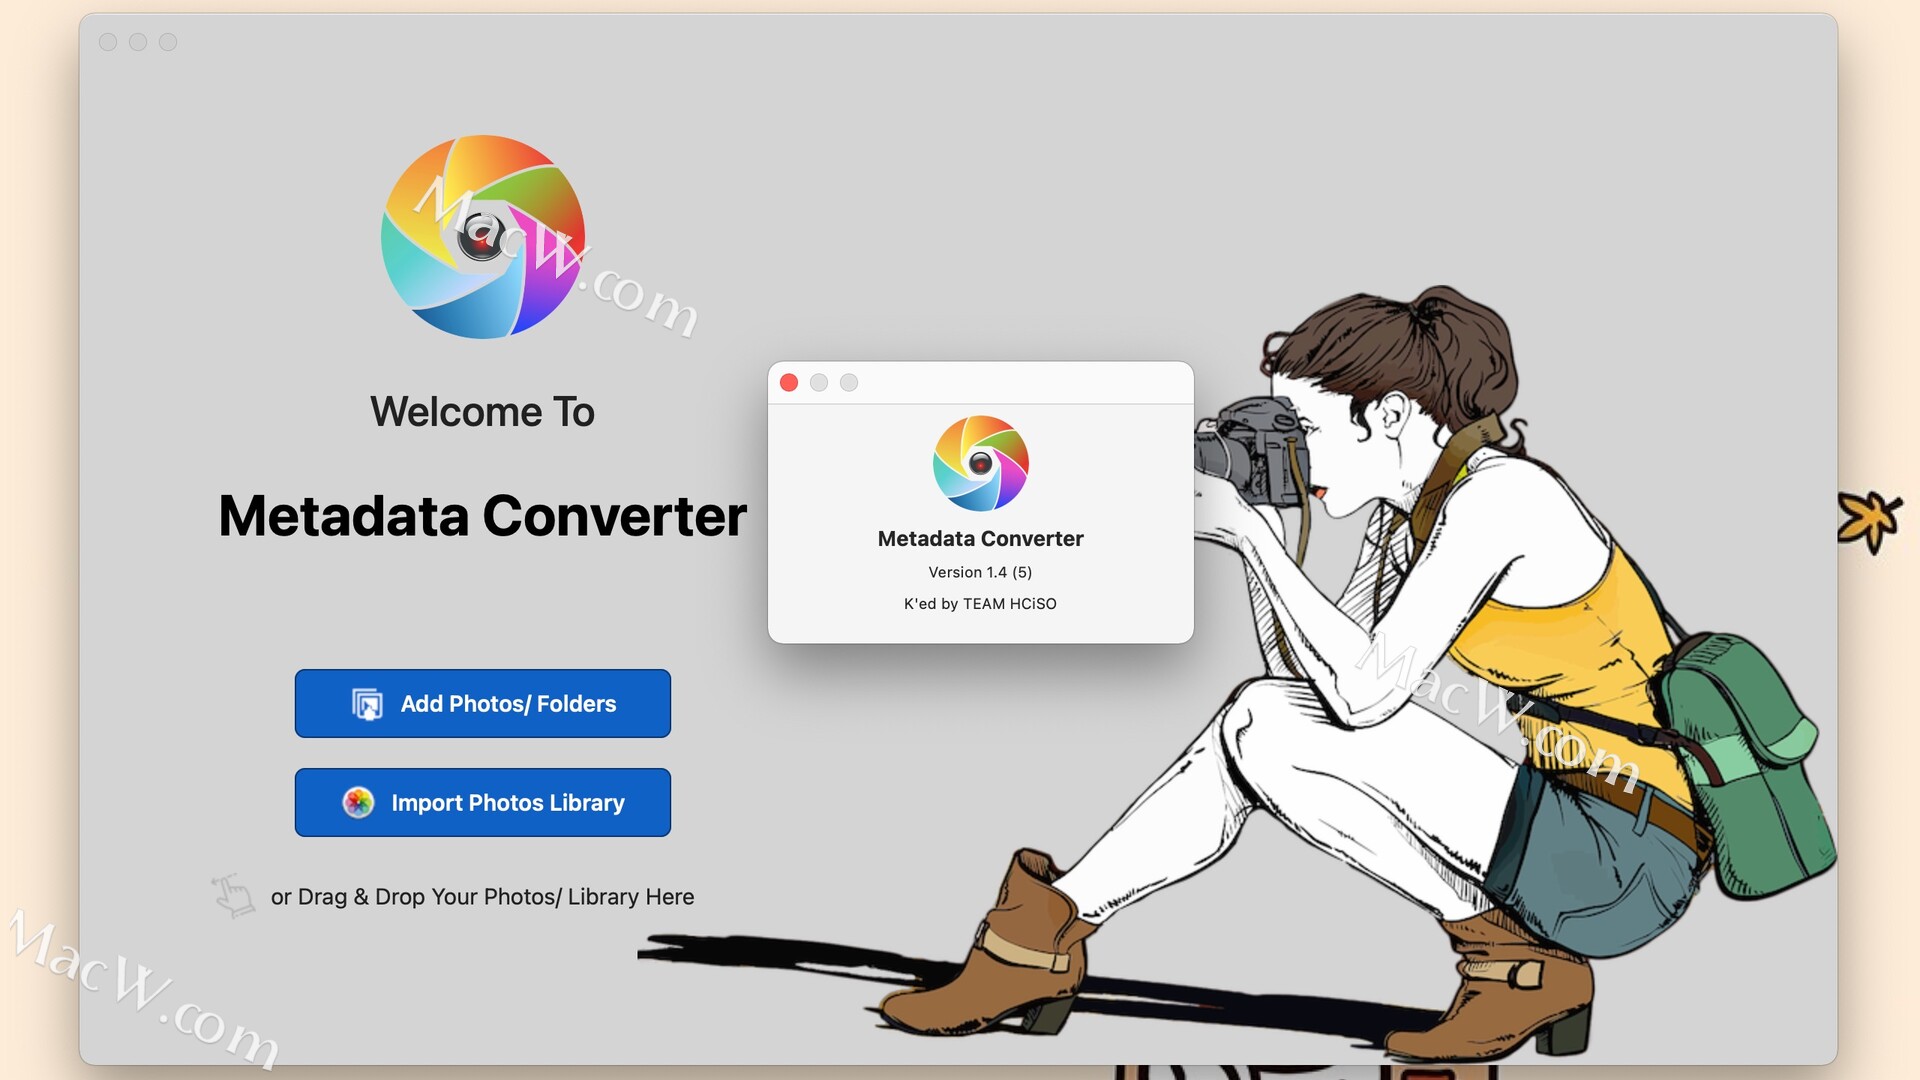Click the green zoom button on the main window
The image size is (1920, 1080).
click(166, 42)
